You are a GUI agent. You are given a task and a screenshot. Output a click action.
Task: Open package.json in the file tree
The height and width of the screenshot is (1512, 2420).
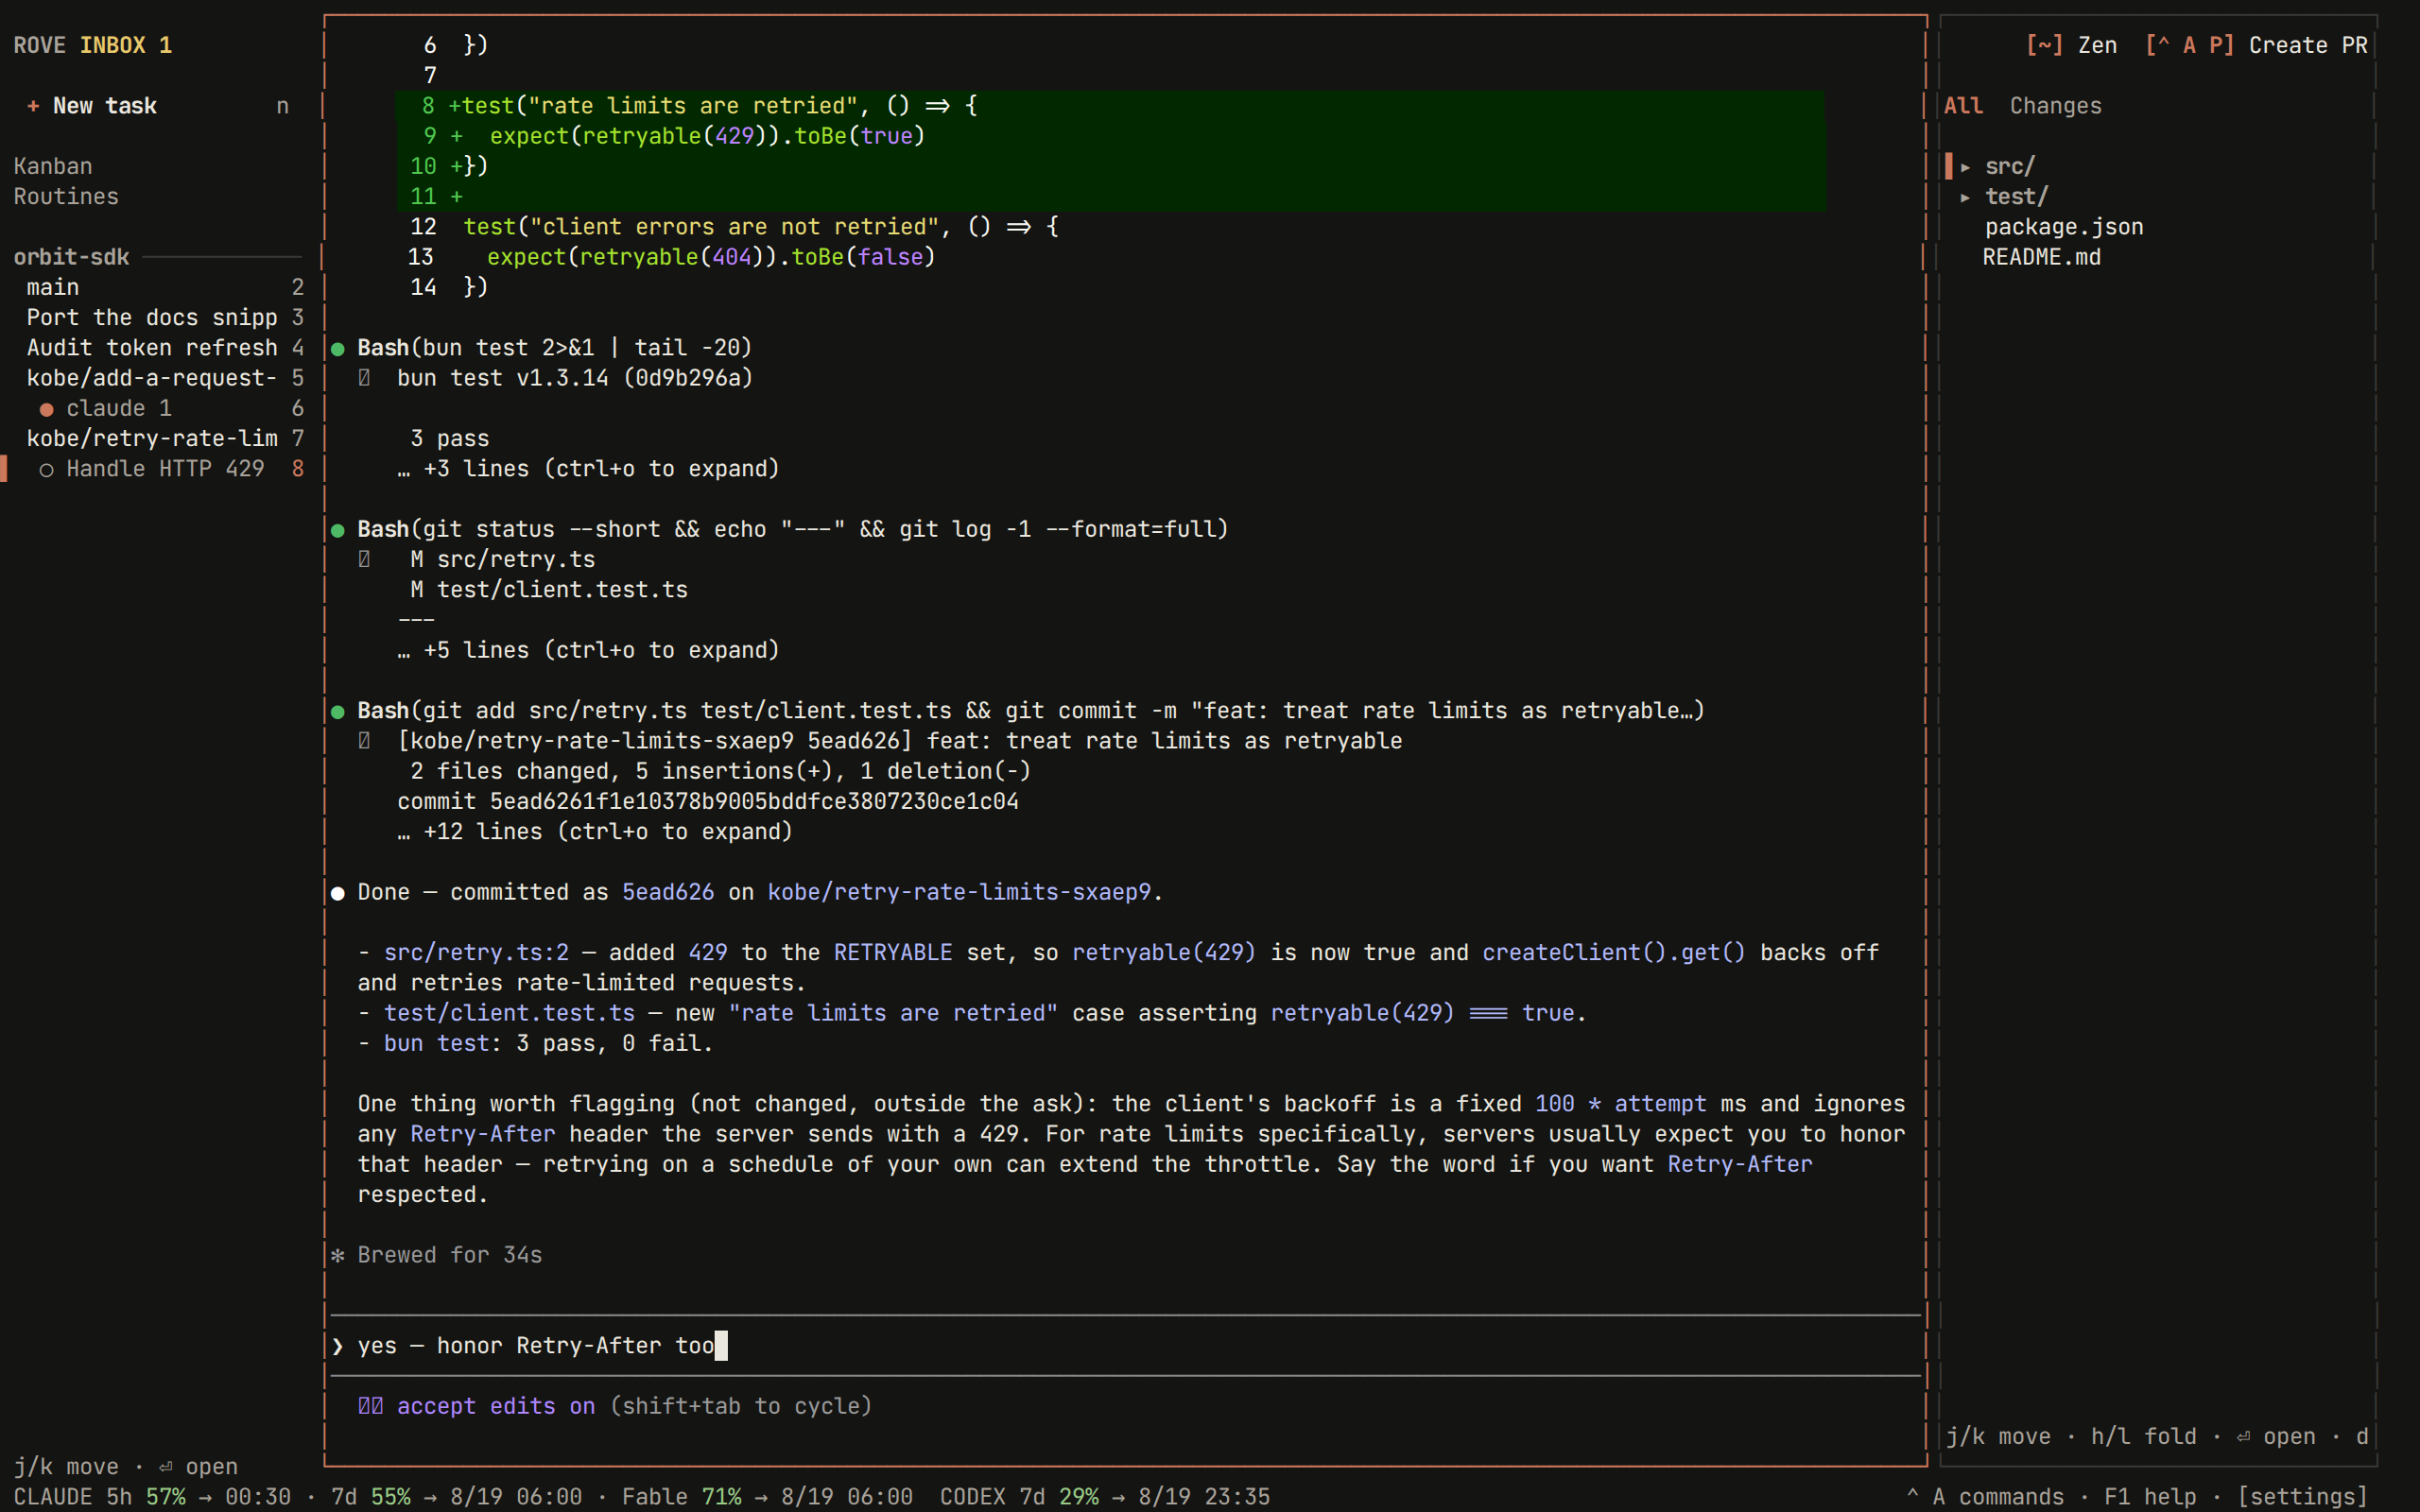click(x=2064, y=227)
